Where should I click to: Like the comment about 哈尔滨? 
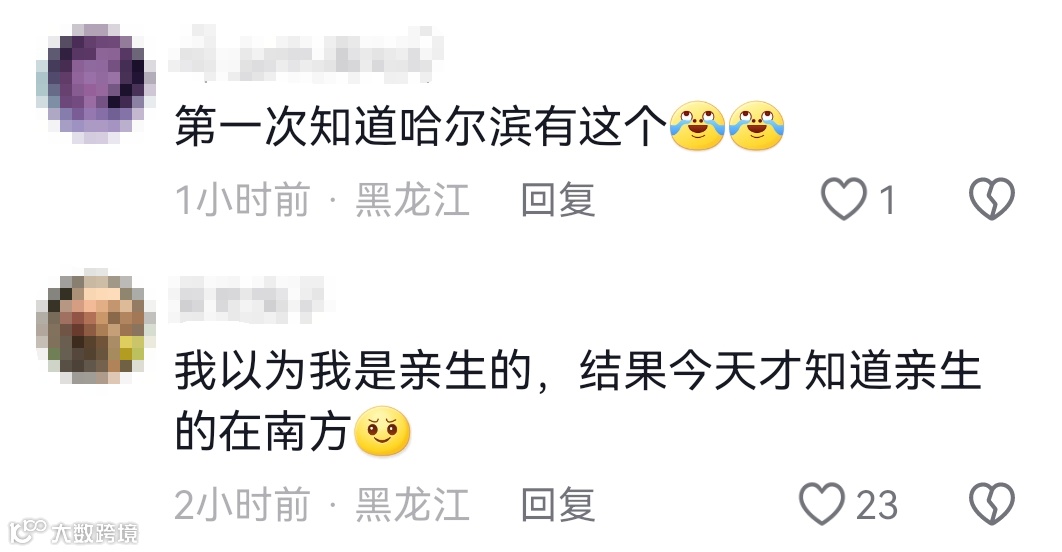843,199
